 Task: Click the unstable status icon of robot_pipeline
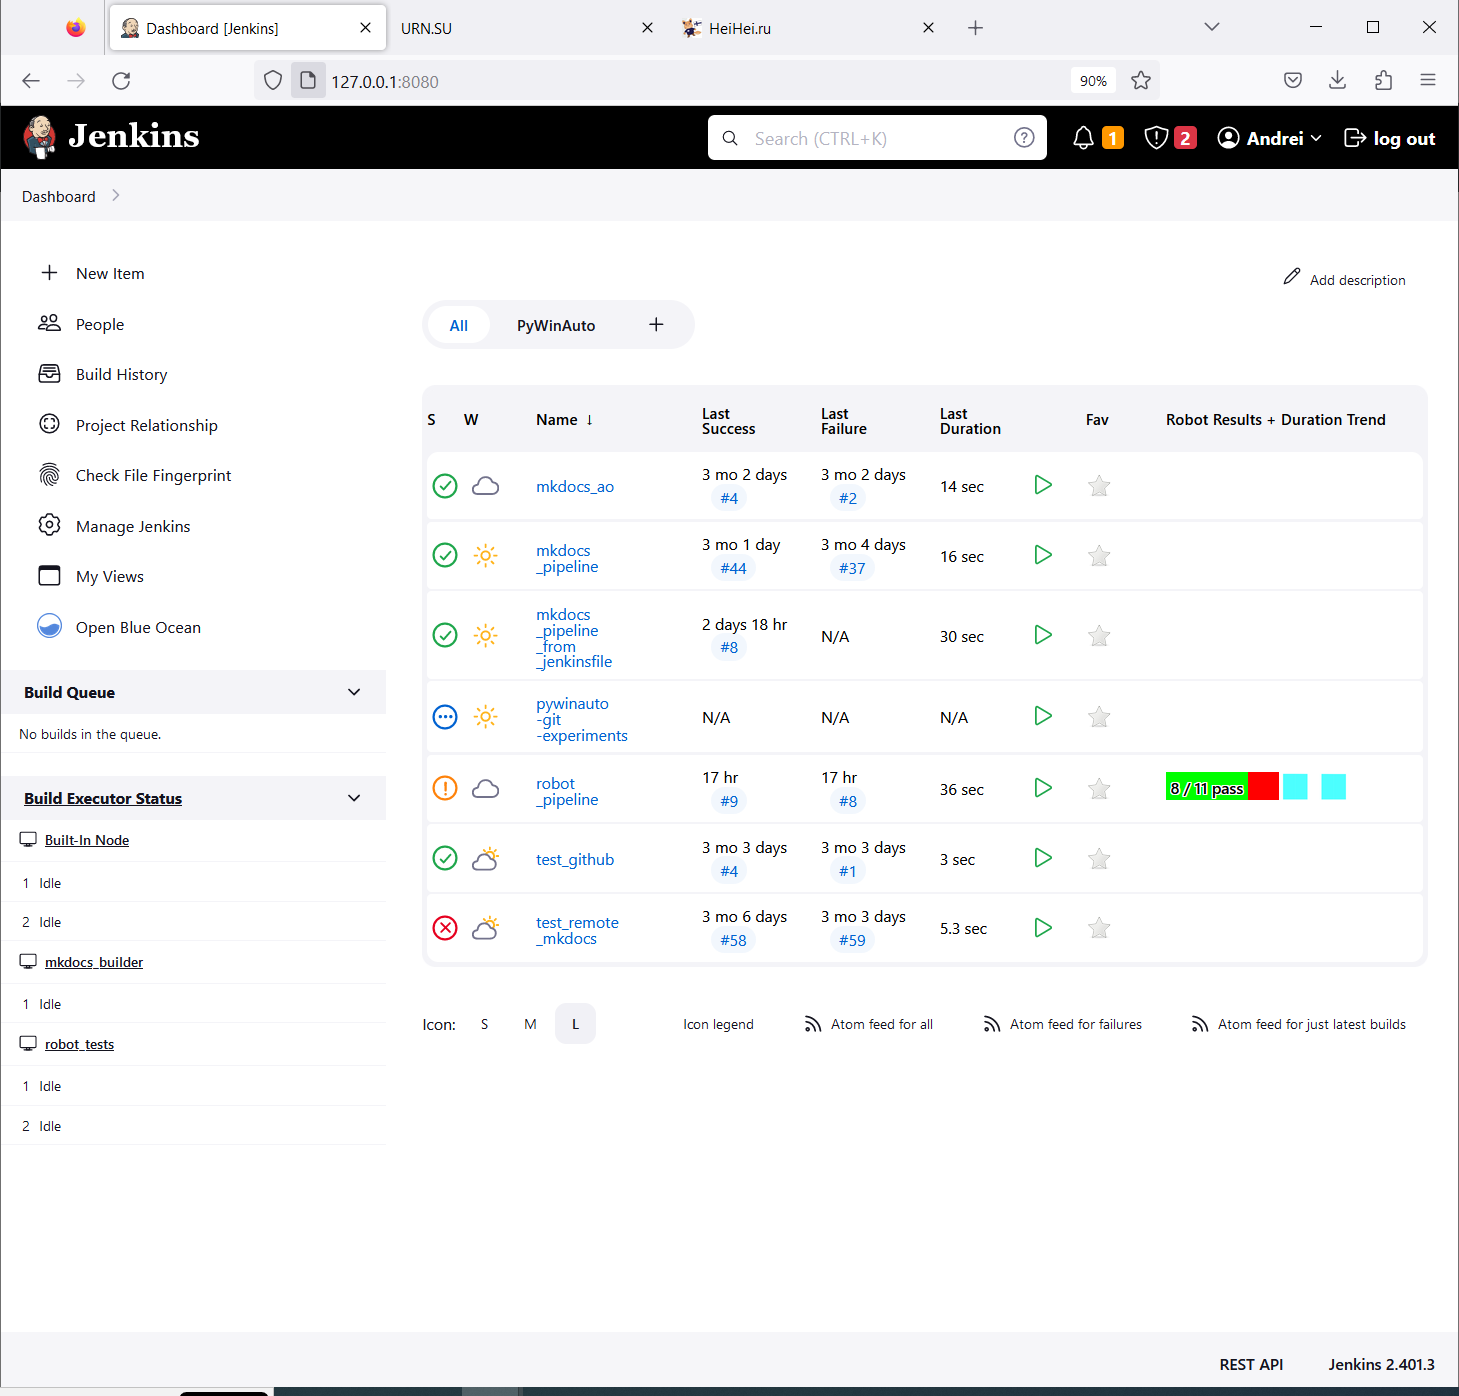445,788
